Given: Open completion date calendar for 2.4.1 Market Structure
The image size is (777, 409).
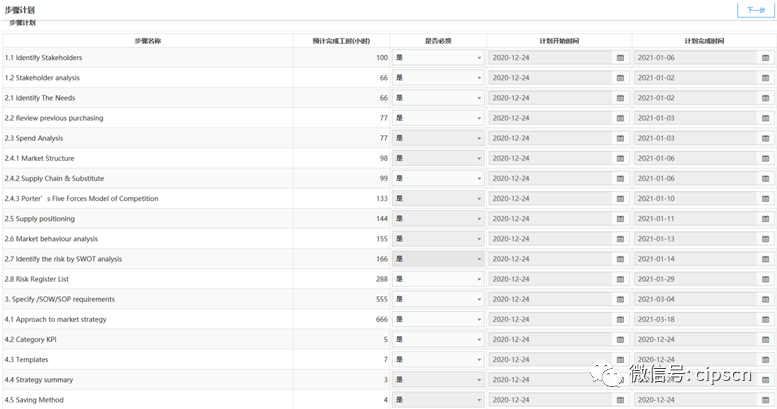Looking at the screenshot, I should [x=765, y=159].
